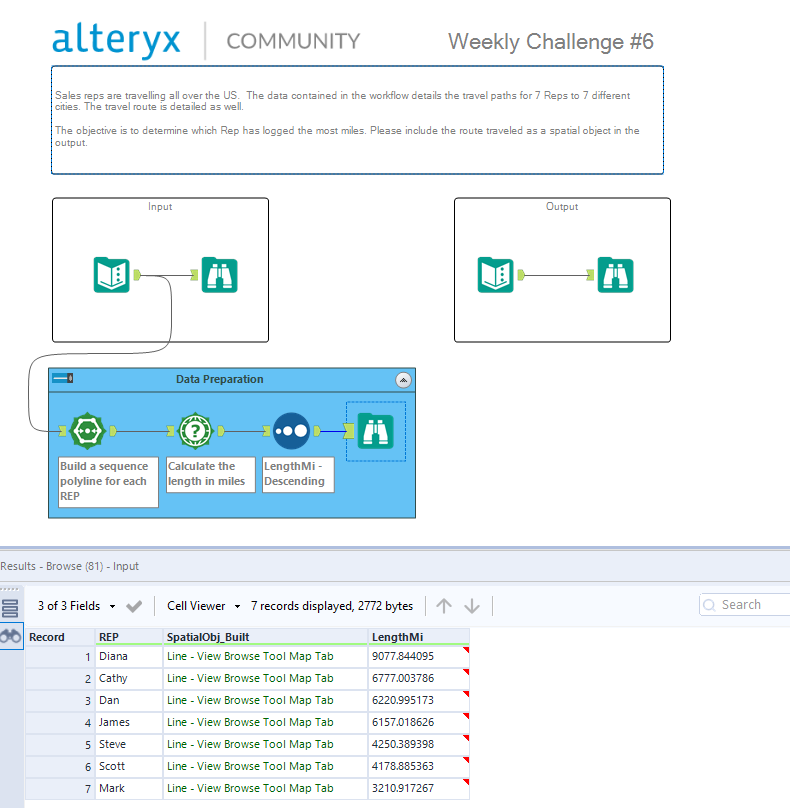790x808 pixels.
Task: Toggle the Data Preparation container enable switch
Action: point(63,378)
